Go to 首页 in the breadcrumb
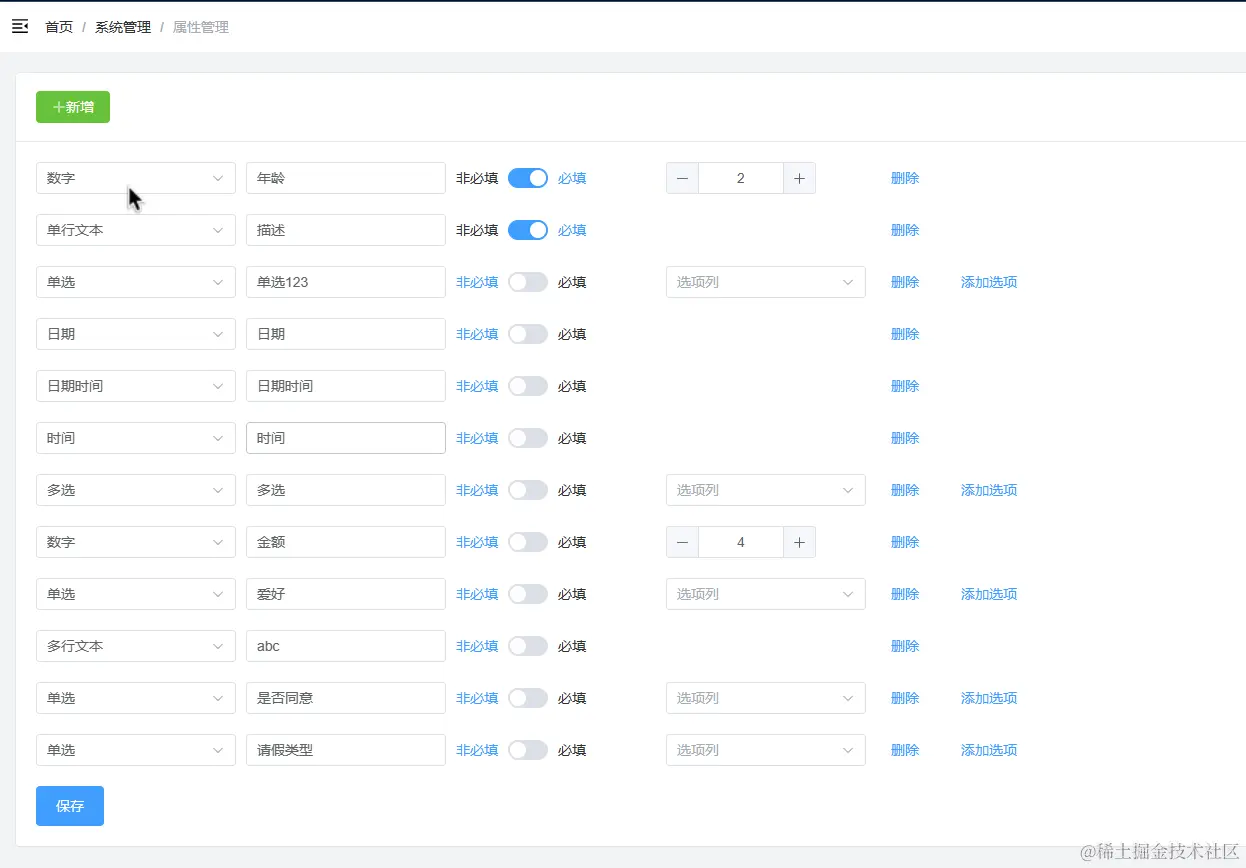Image resolution: width=1246 pixels, height=868 pixels. pyautogui.click(x=59, y=27)
